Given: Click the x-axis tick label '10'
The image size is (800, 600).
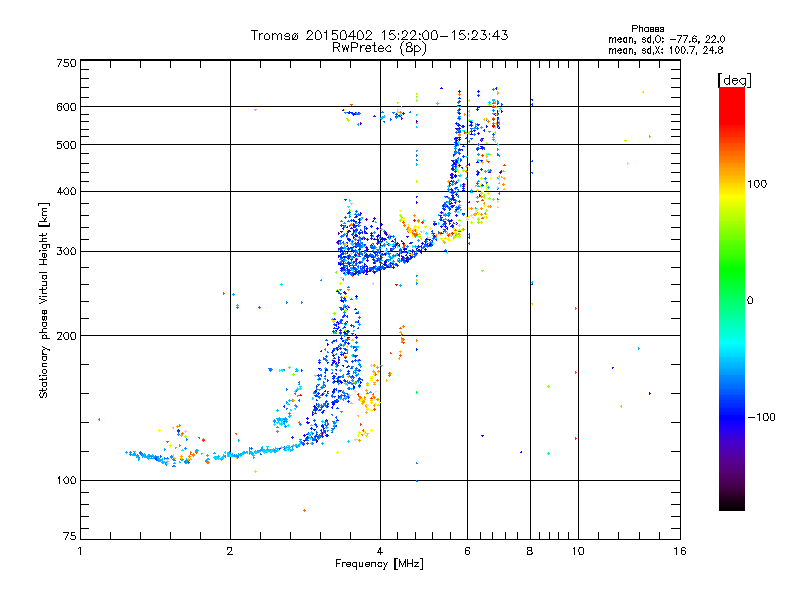Looking at the screenshot, I should pos(578,551).
